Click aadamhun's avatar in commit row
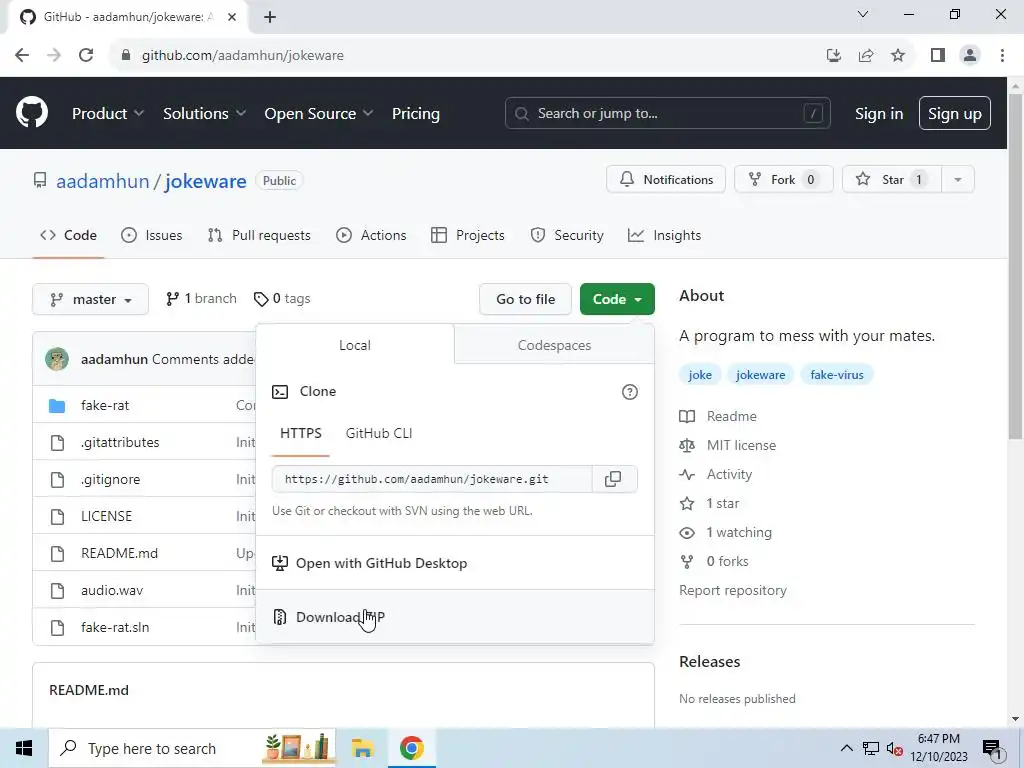 57,359
